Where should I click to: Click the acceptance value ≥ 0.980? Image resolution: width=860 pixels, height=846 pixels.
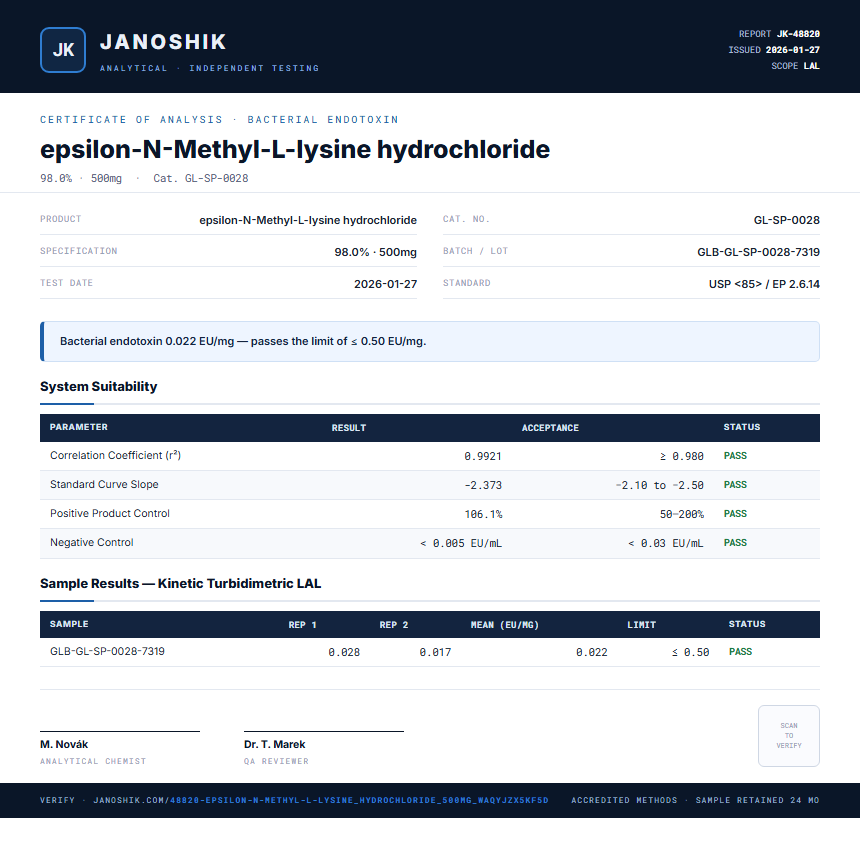coord(681,456)
